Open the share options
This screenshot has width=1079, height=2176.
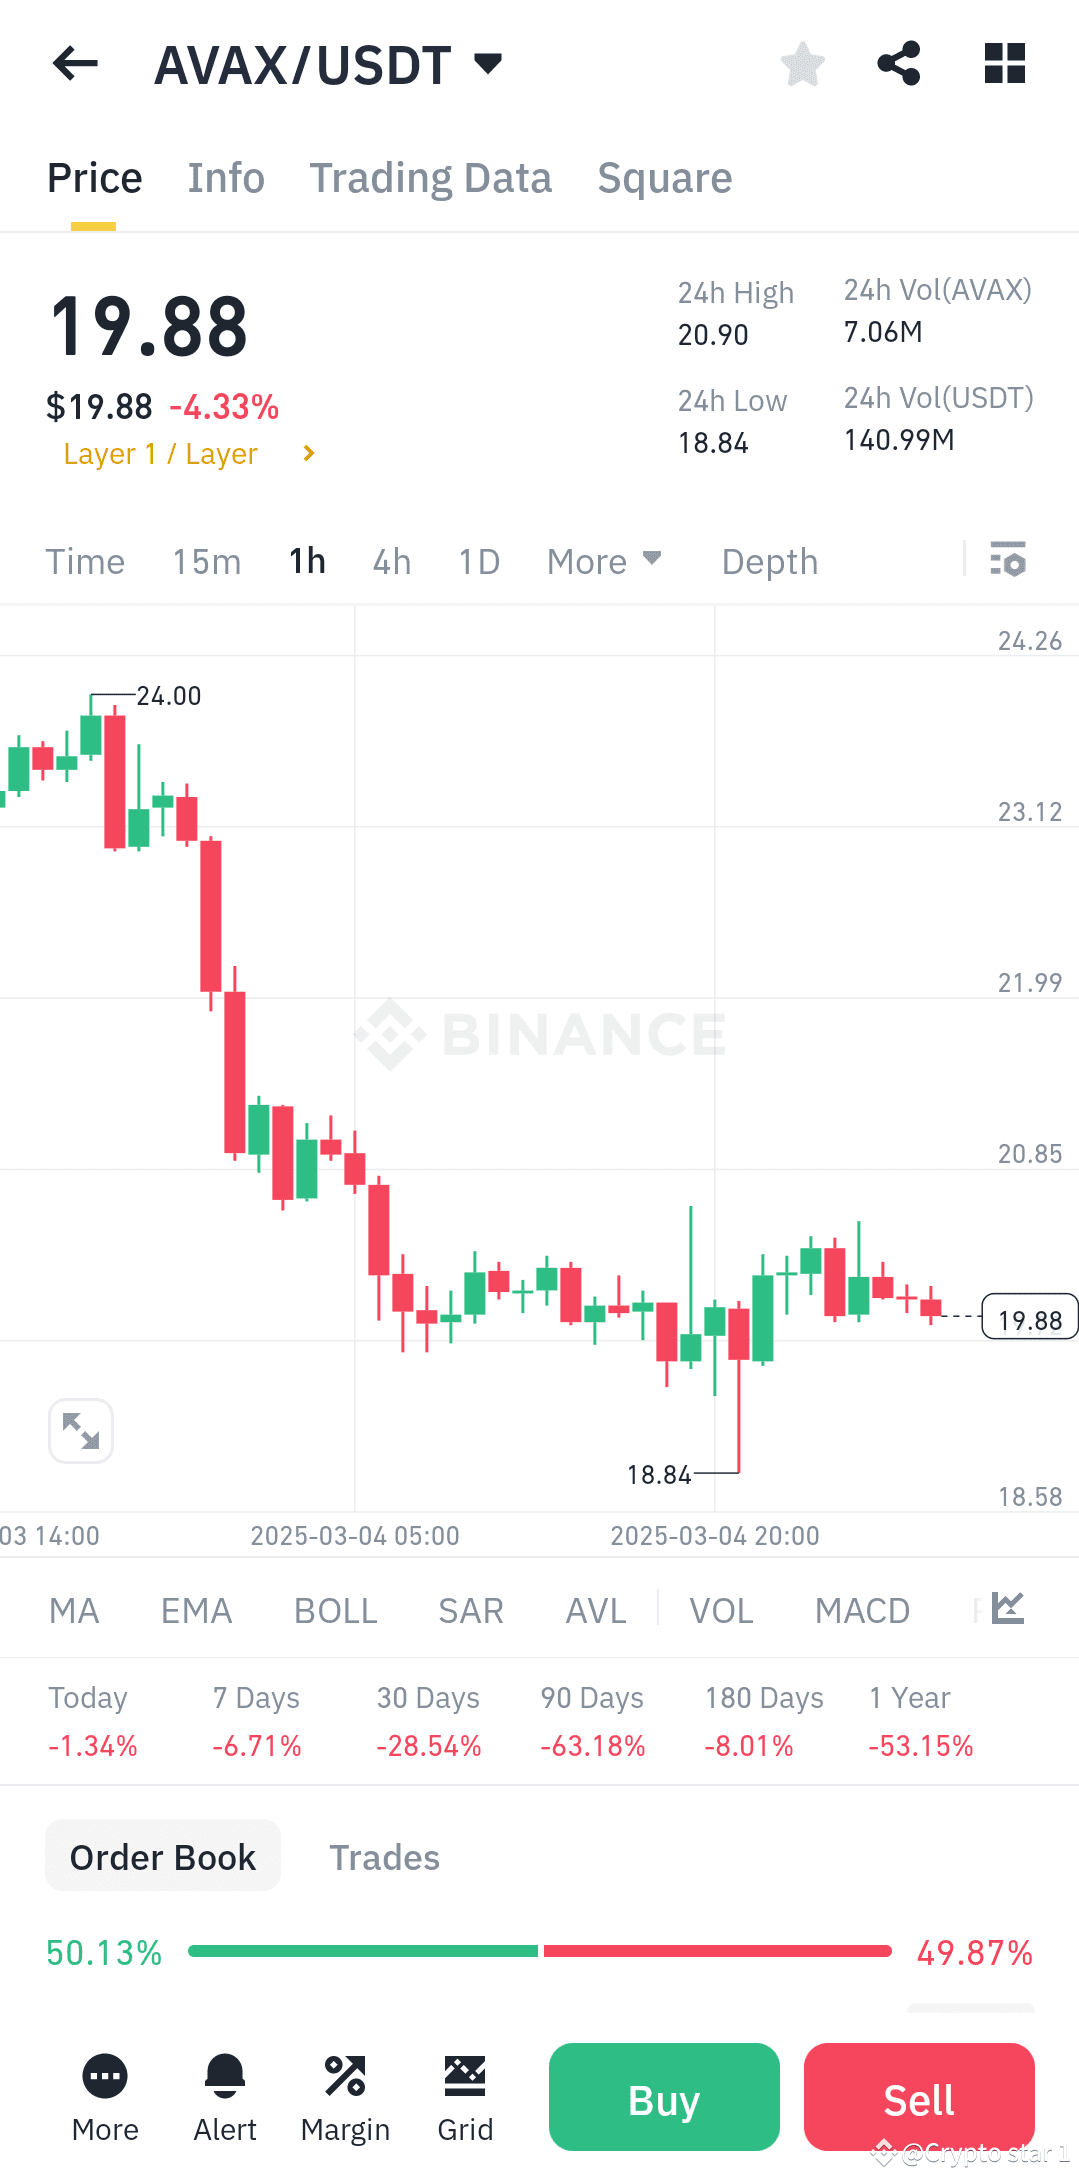(x=898, y=63)
